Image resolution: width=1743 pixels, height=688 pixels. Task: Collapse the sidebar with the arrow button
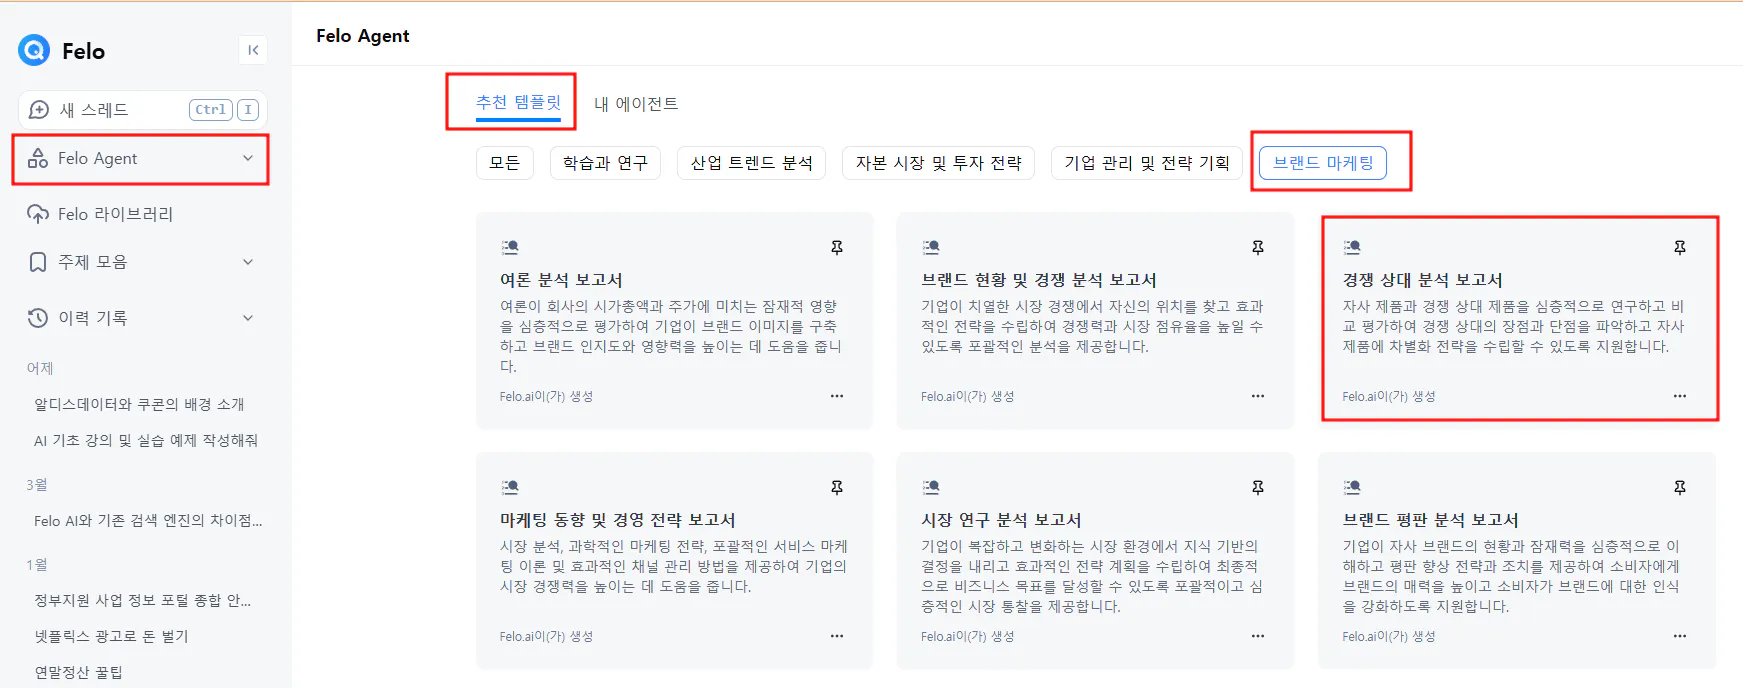pyautogui.click(x=253, y=50)
